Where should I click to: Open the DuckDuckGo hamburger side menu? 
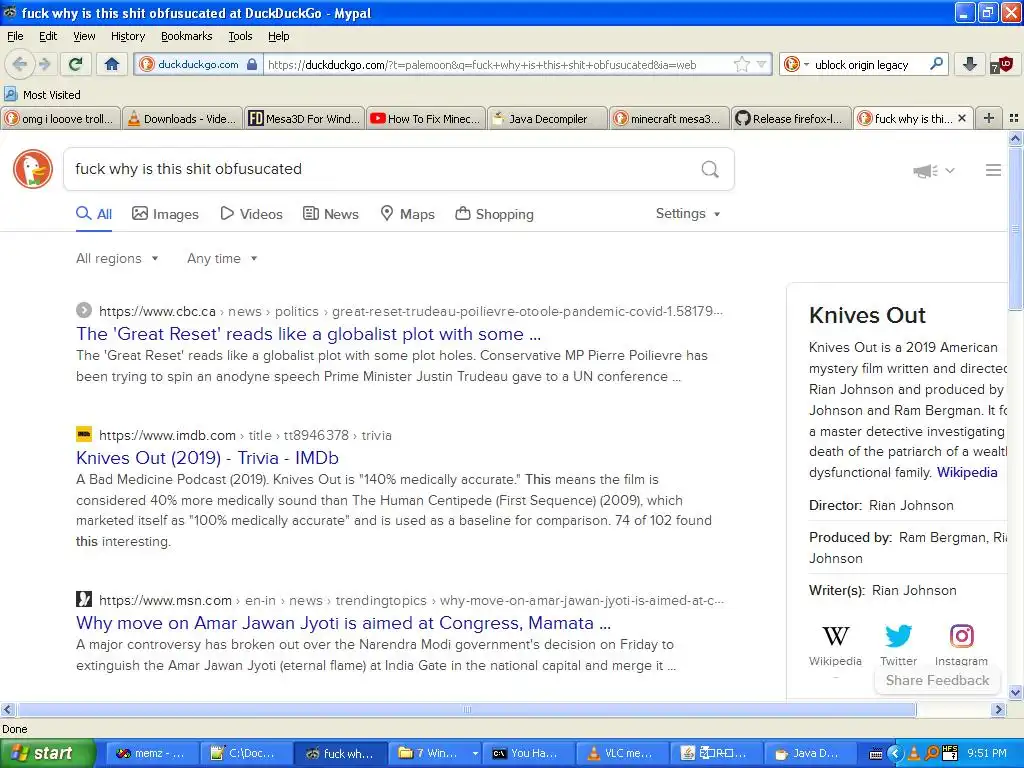click(993, 170)
